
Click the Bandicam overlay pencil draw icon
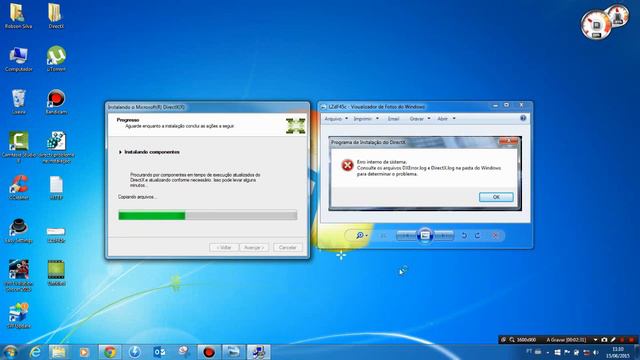coord(613,340)
